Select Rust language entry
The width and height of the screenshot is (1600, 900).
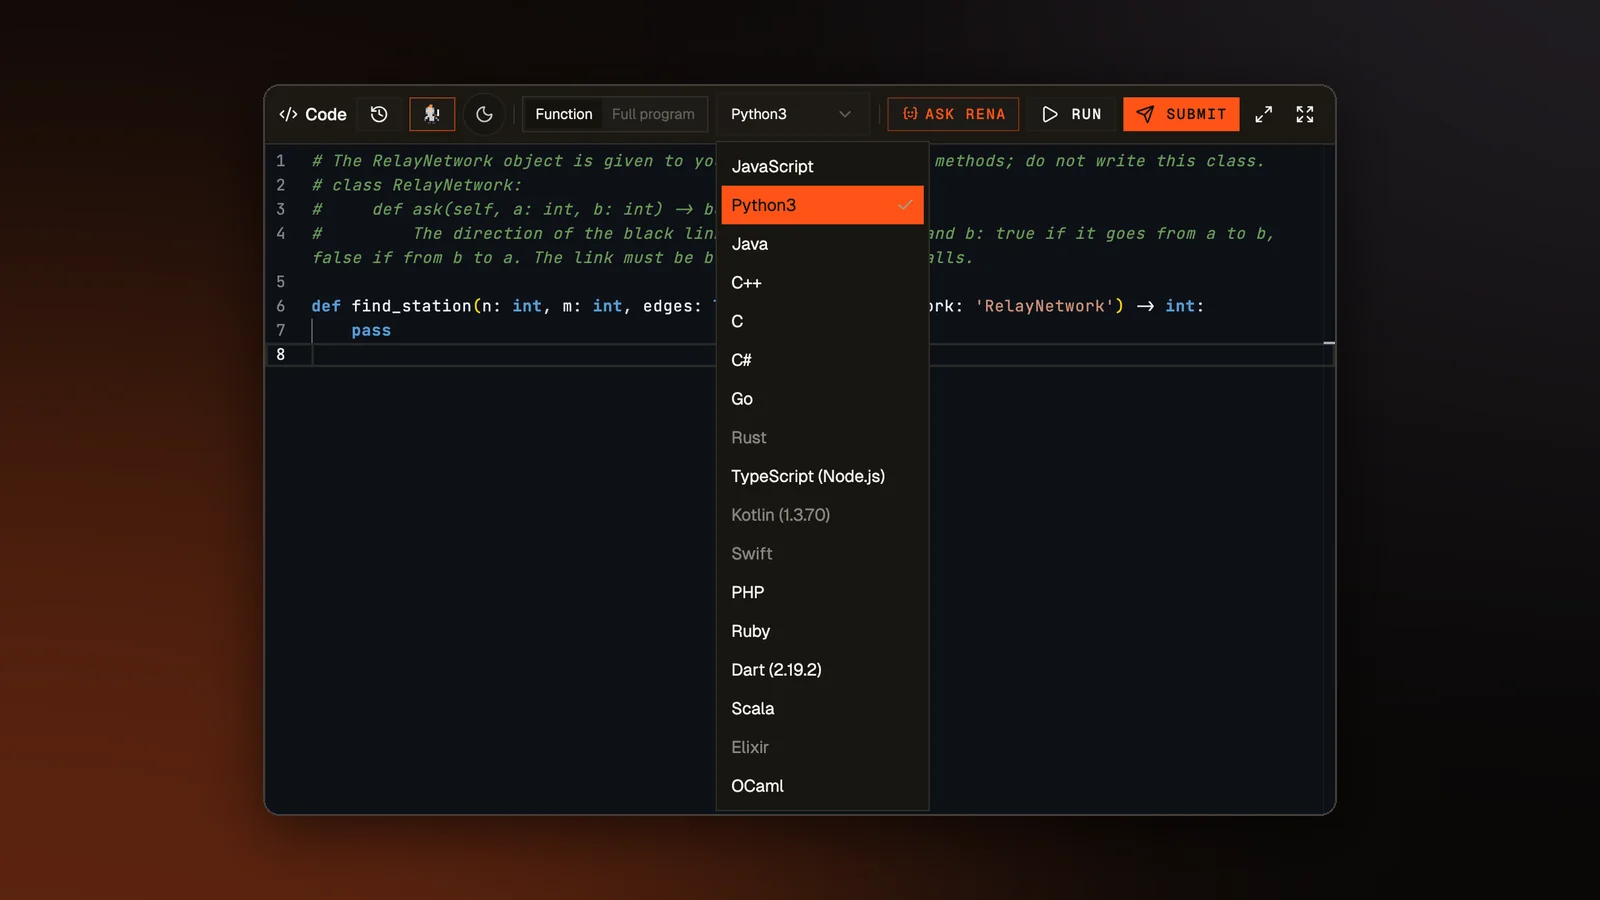822,438
